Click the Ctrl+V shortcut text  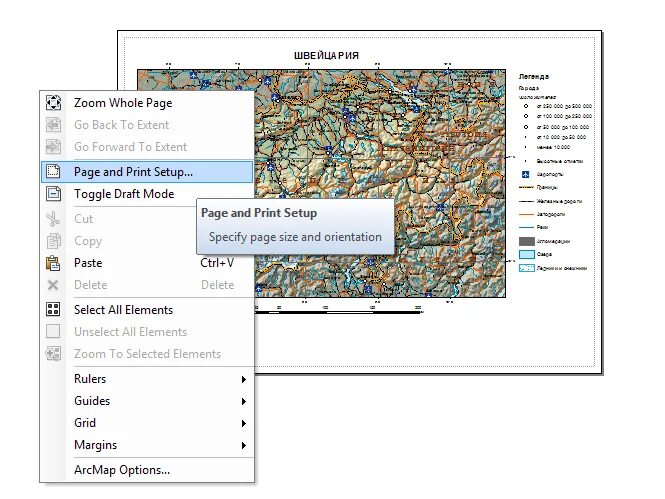point(217,263)
